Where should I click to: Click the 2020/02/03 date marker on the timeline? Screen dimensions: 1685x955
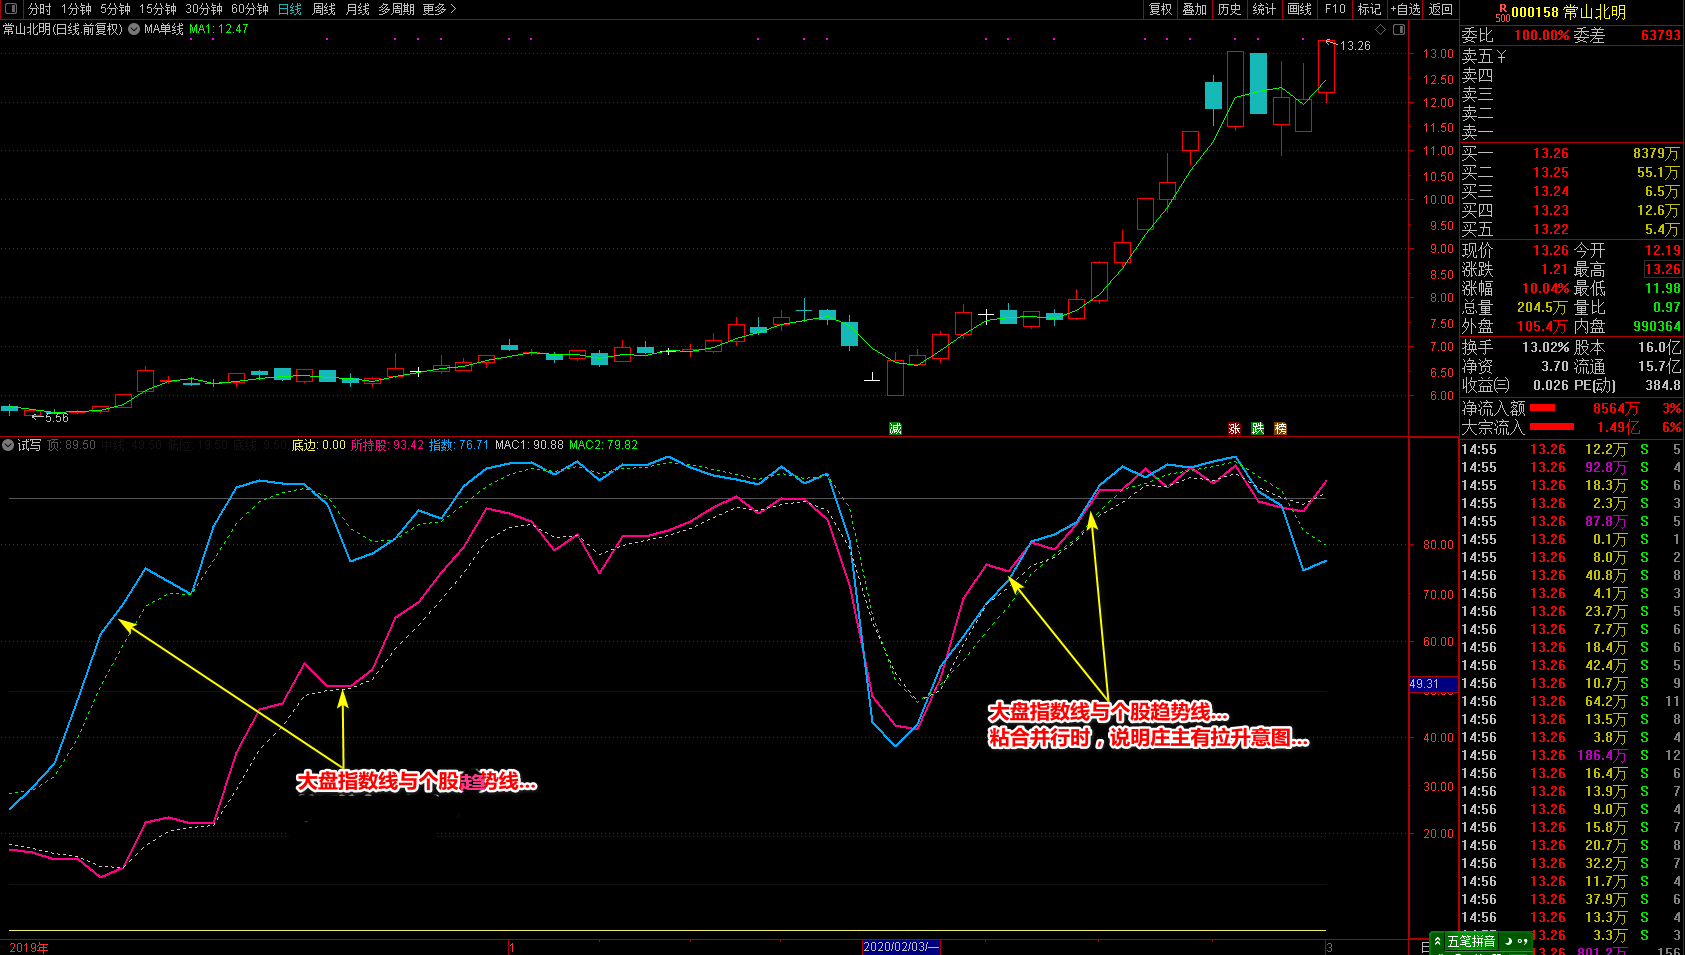click(901, 947)
